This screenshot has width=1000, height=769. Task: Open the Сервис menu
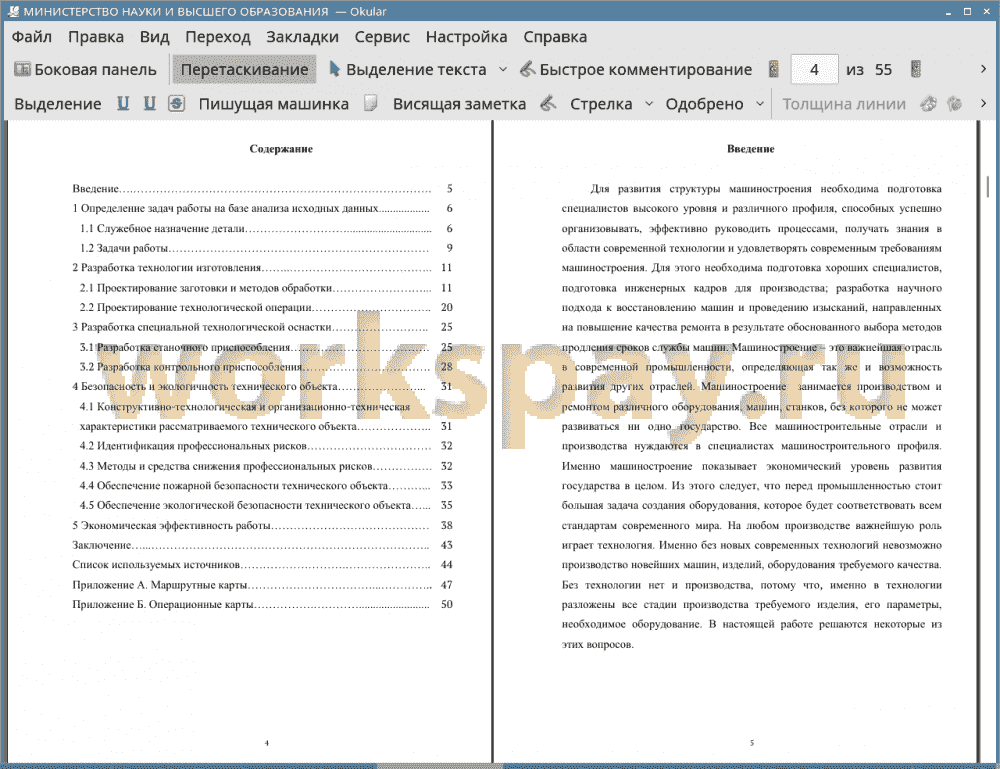(382, 37)
